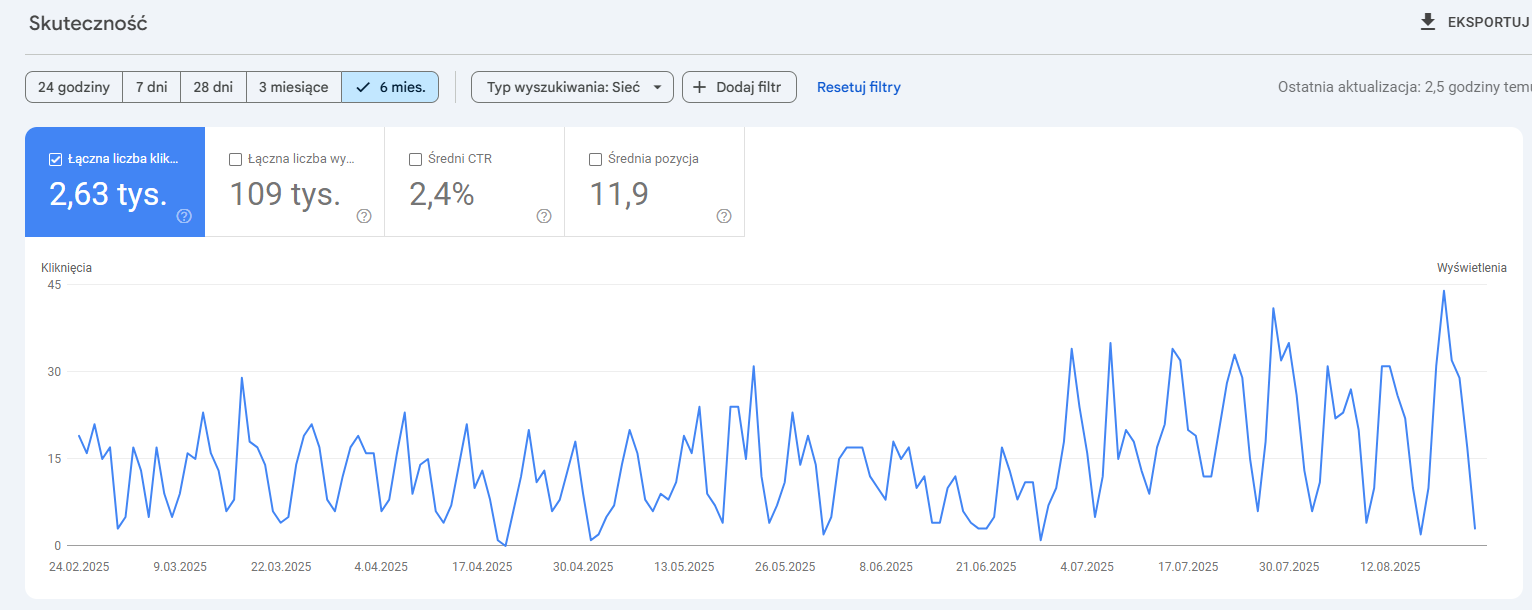This screenshot has height=610, width=1532.
Task: Click plus icon in Dodaj filtr
Action: coord(700,87)
